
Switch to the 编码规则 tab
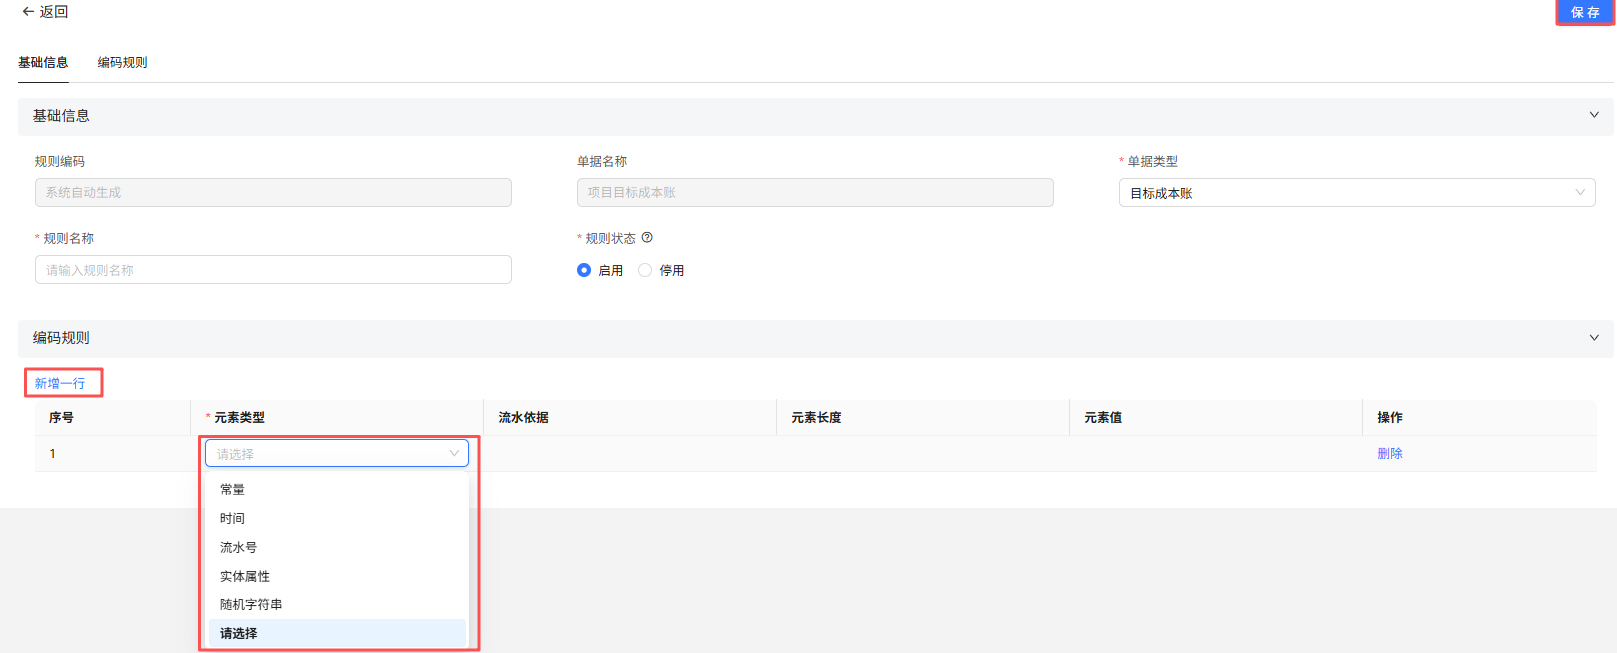[122, 62]
